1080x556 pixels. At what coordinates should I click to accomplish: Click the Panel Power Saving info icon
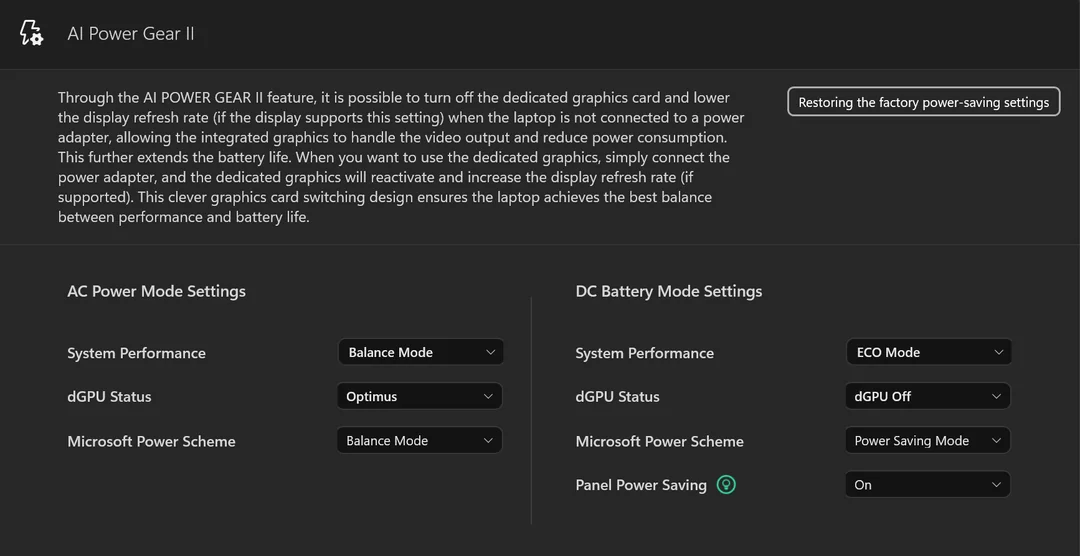[x=726, y=485]
